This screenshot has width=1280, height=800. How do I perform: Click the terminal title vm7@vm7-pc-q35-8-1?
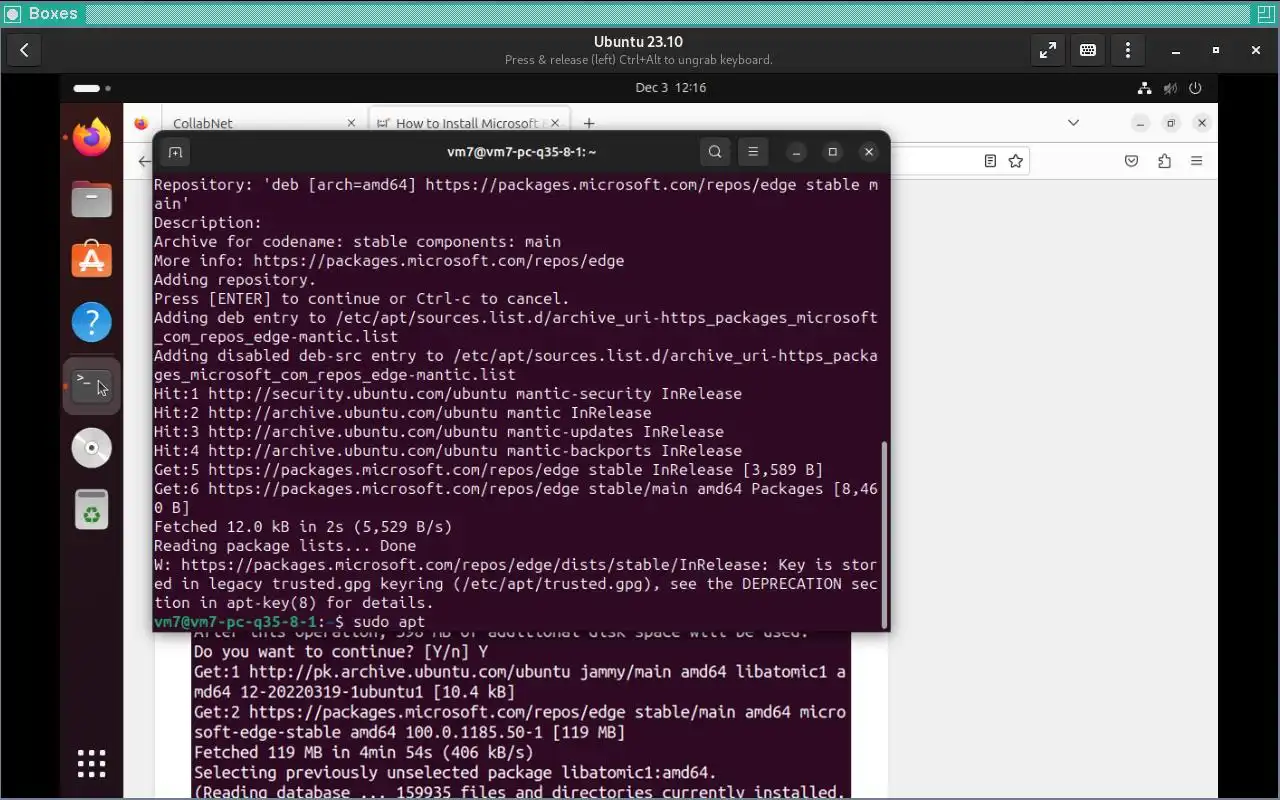click(521, 152)
